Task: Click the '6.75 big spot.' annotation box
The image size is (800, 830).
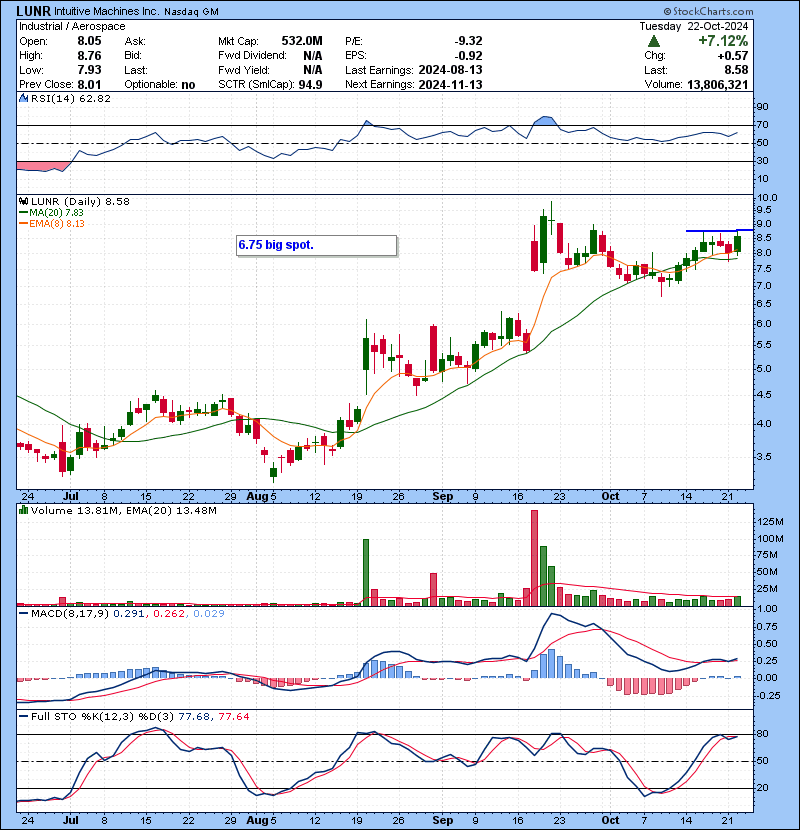Action: coord(316,245)
